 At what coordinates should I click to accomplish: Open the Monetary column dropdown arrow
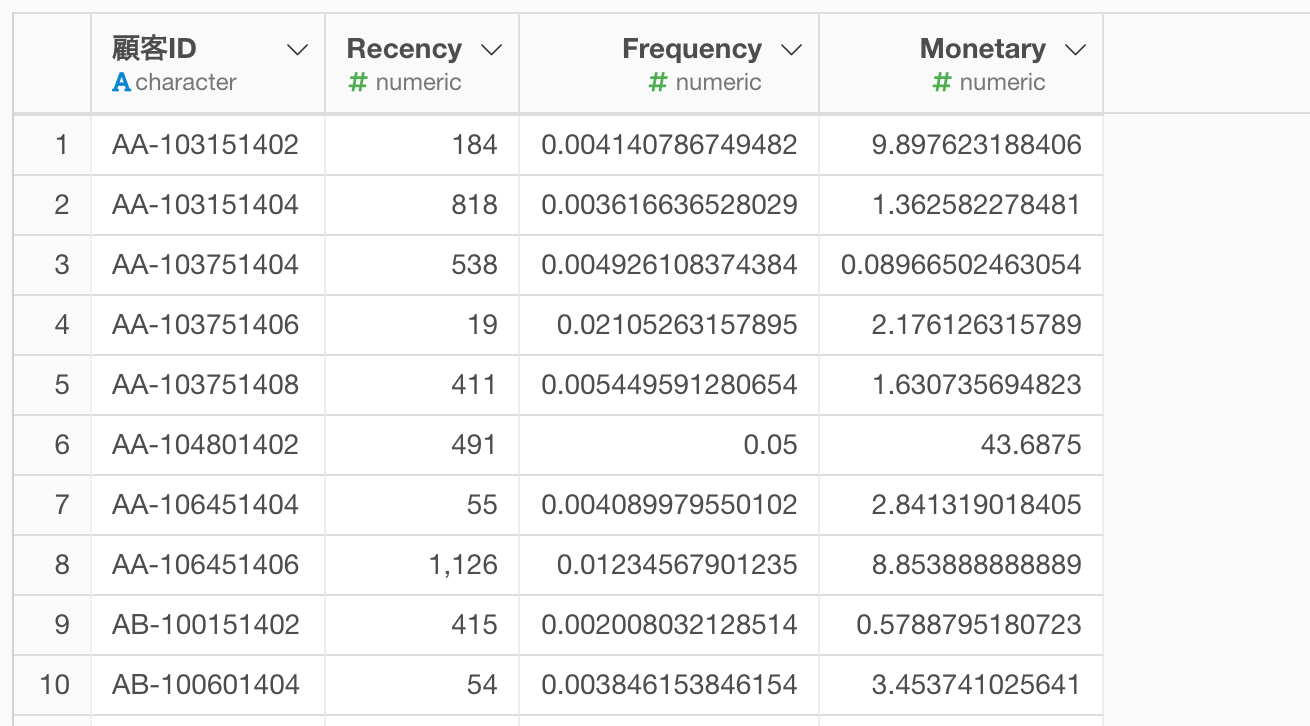point(1075,50)
